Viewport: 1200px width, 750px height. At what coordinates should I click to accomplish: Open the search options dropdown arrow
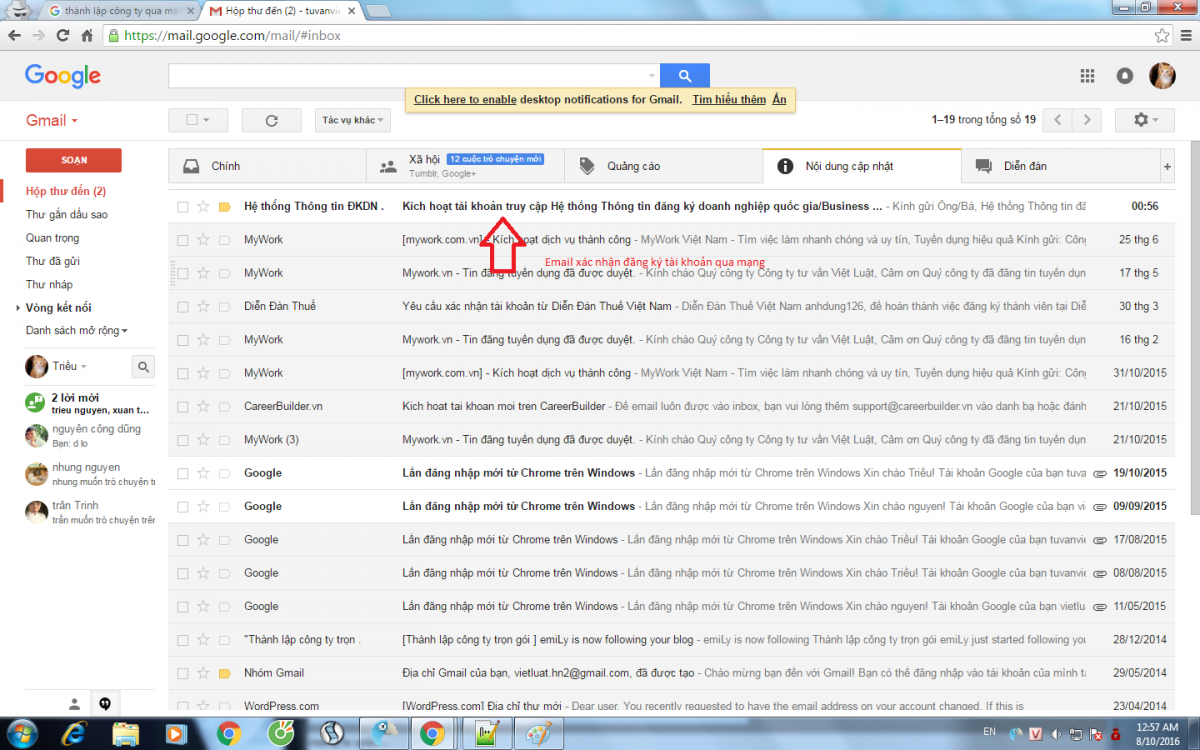pos(652,75)
